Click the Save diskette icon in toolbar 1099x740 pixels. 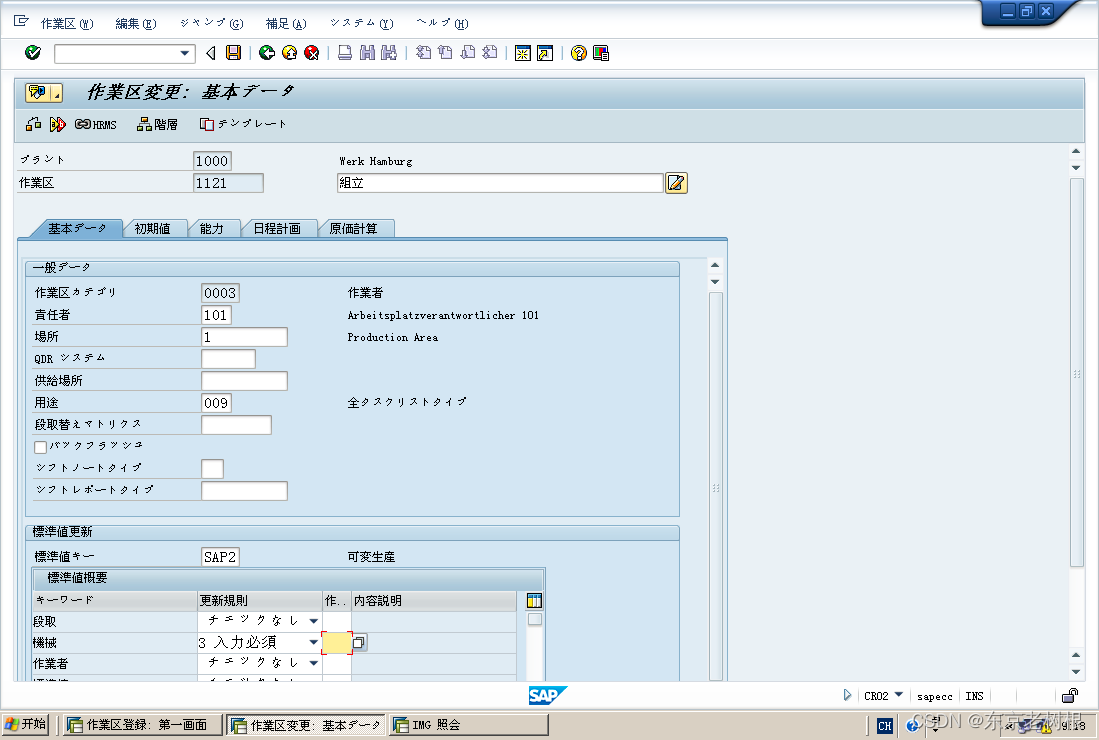233,53
